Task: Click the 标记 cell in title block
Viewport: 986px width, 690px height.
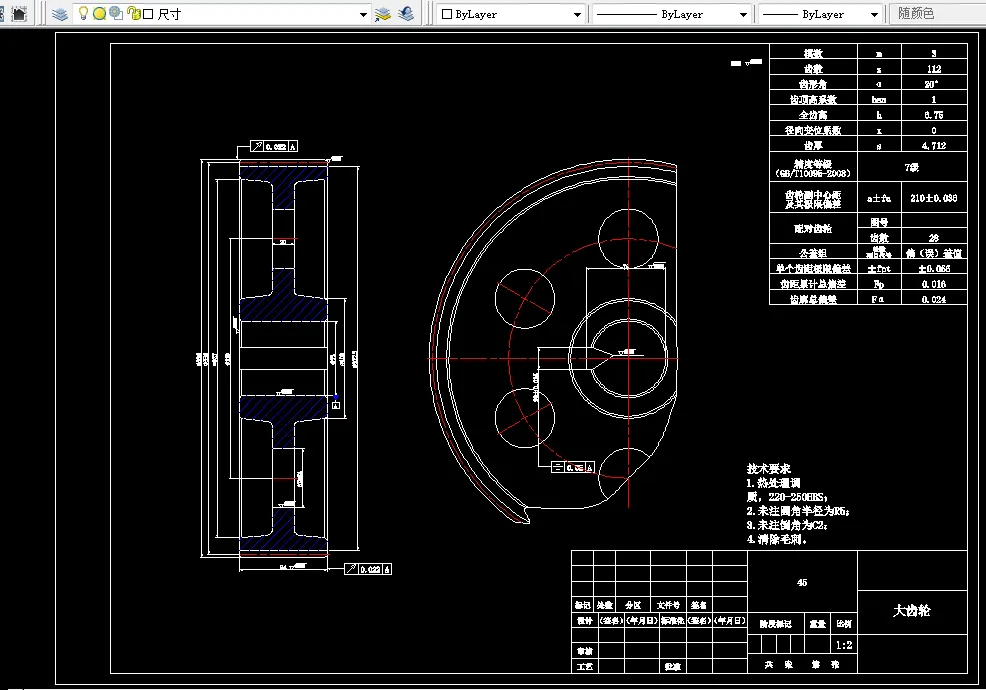Action: click(x=582, y=605)
